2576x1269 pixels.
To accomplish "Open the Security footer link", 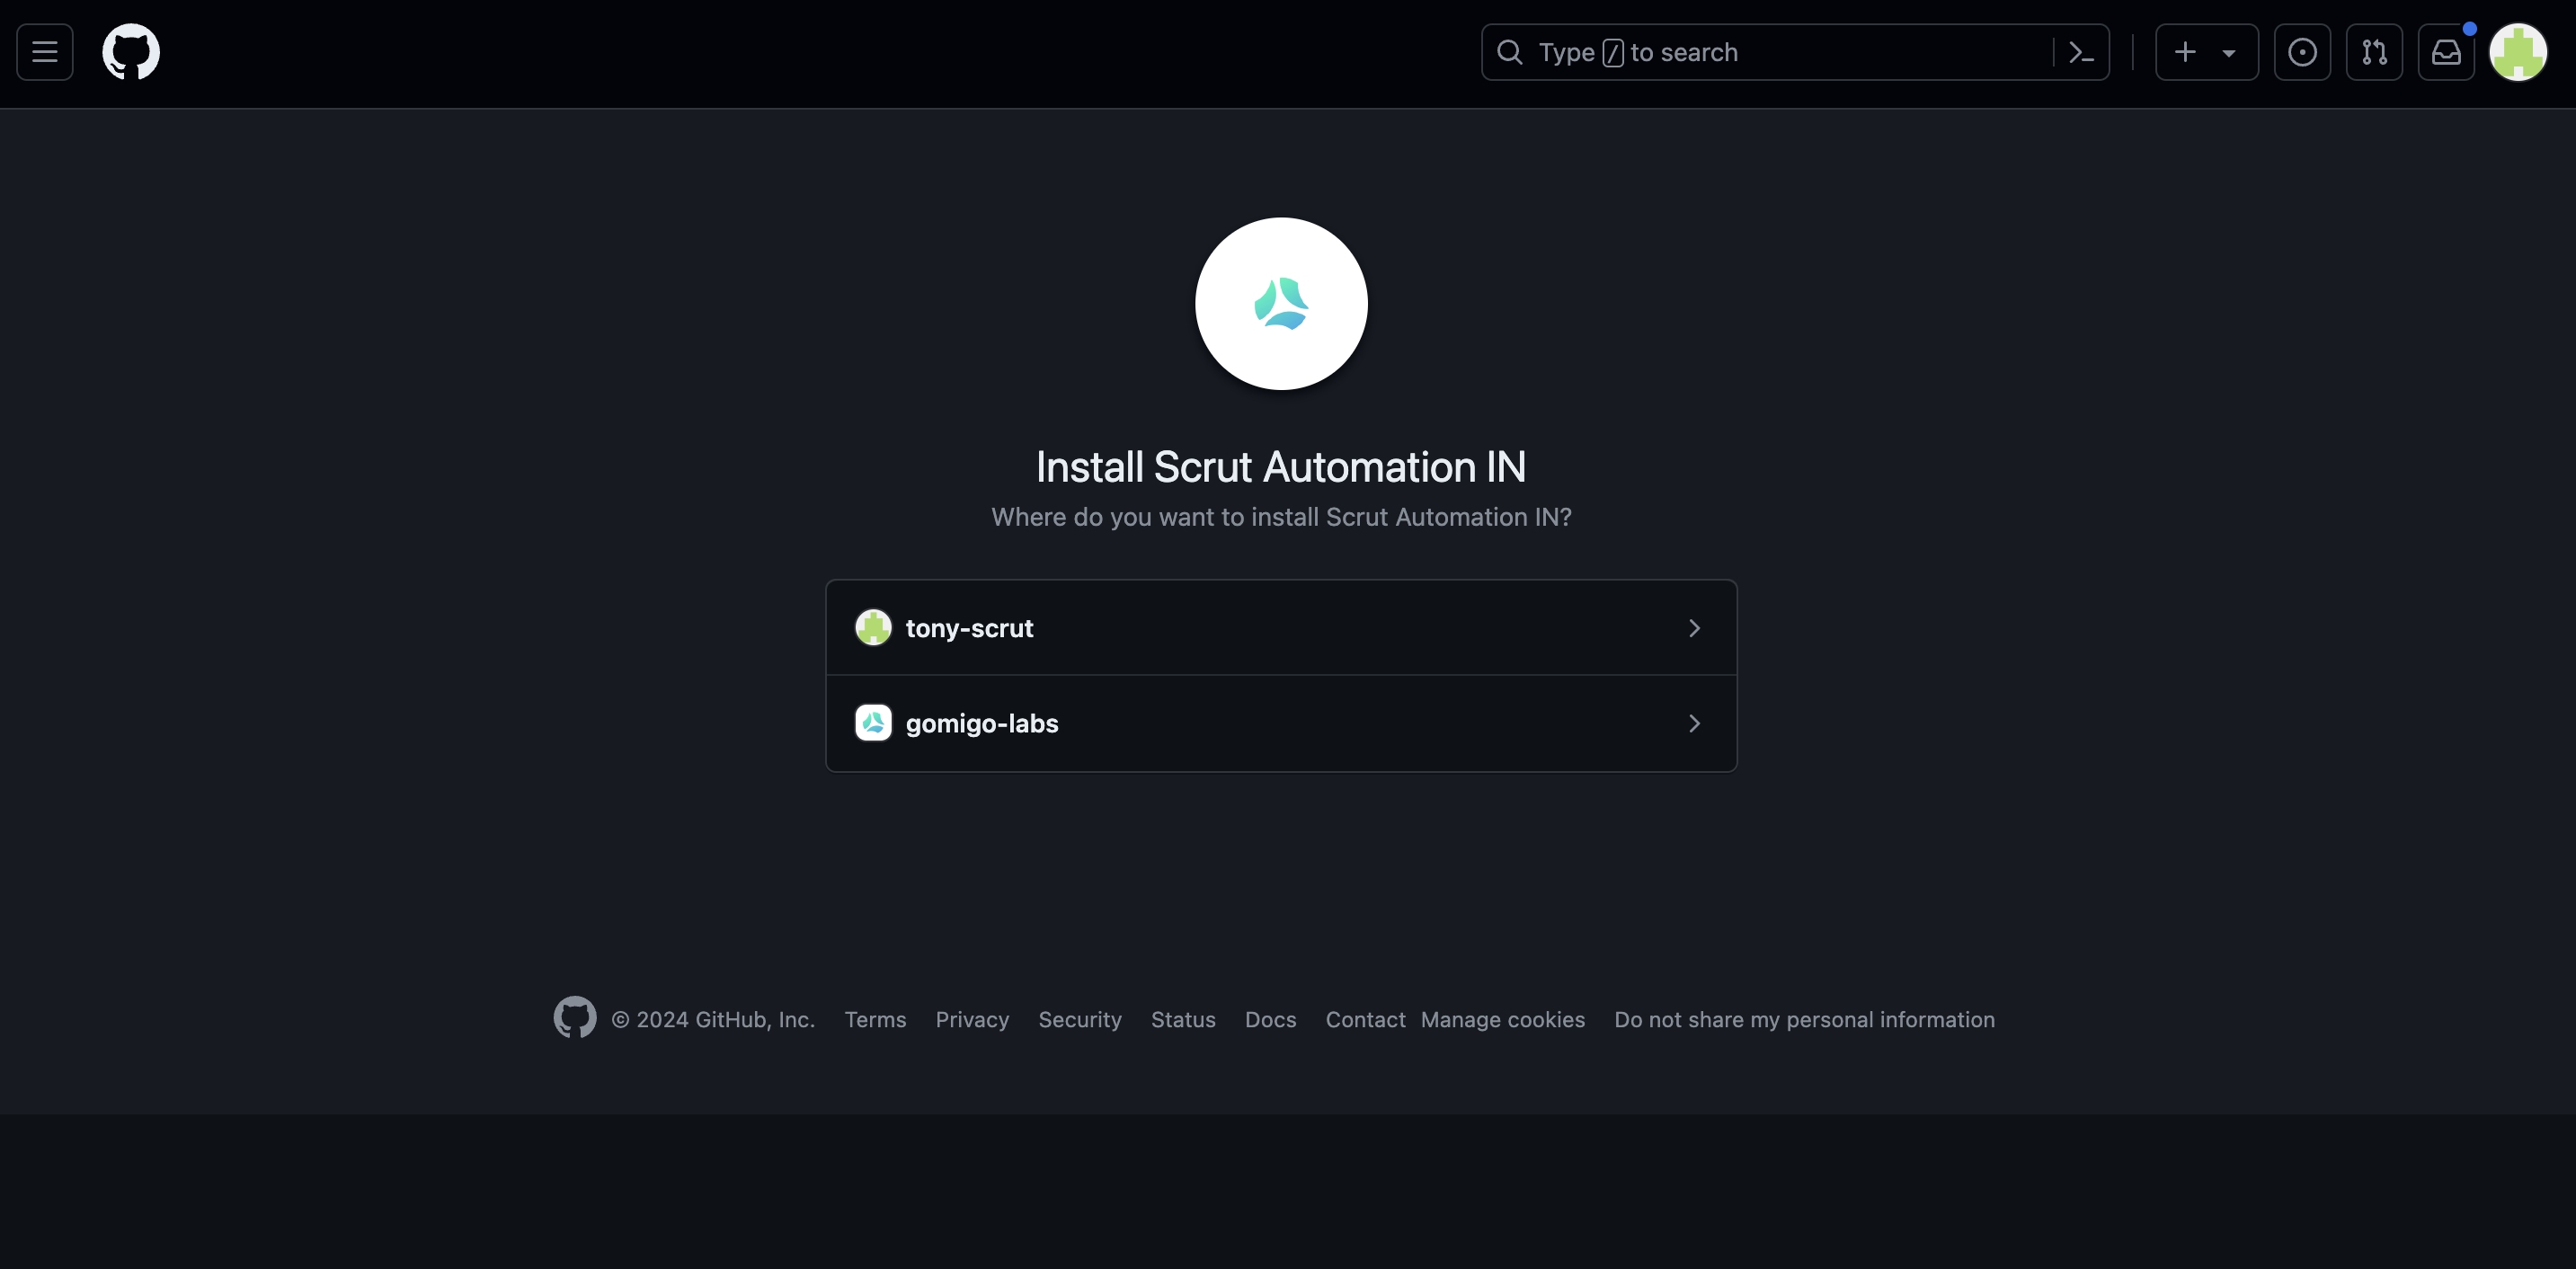I will click(x=1080, y=1020).
